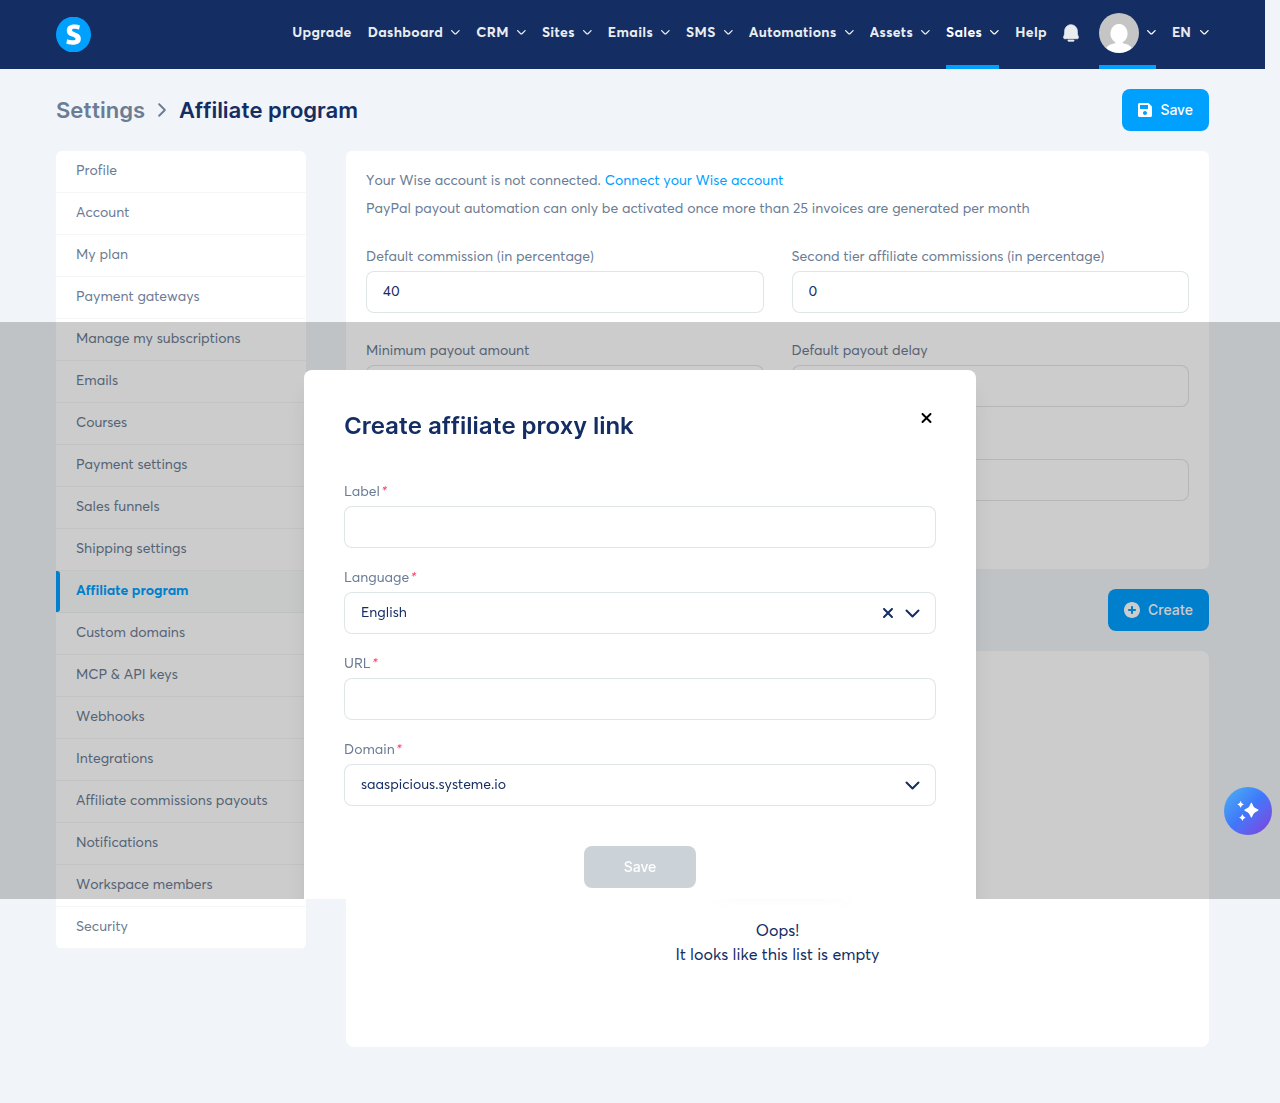The height and width of the screenshot is (1103, 1280).
Task: Clear the English language selection
Action: (888, 613)
